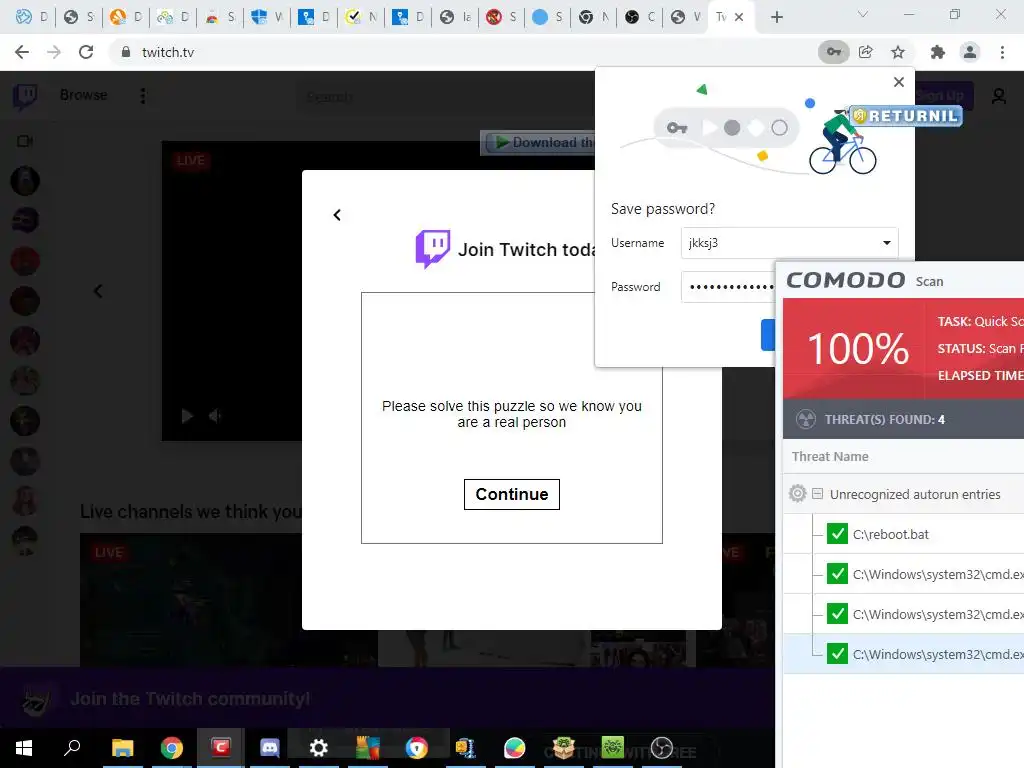Click the browser back arrow

click(x=22, y=52)
